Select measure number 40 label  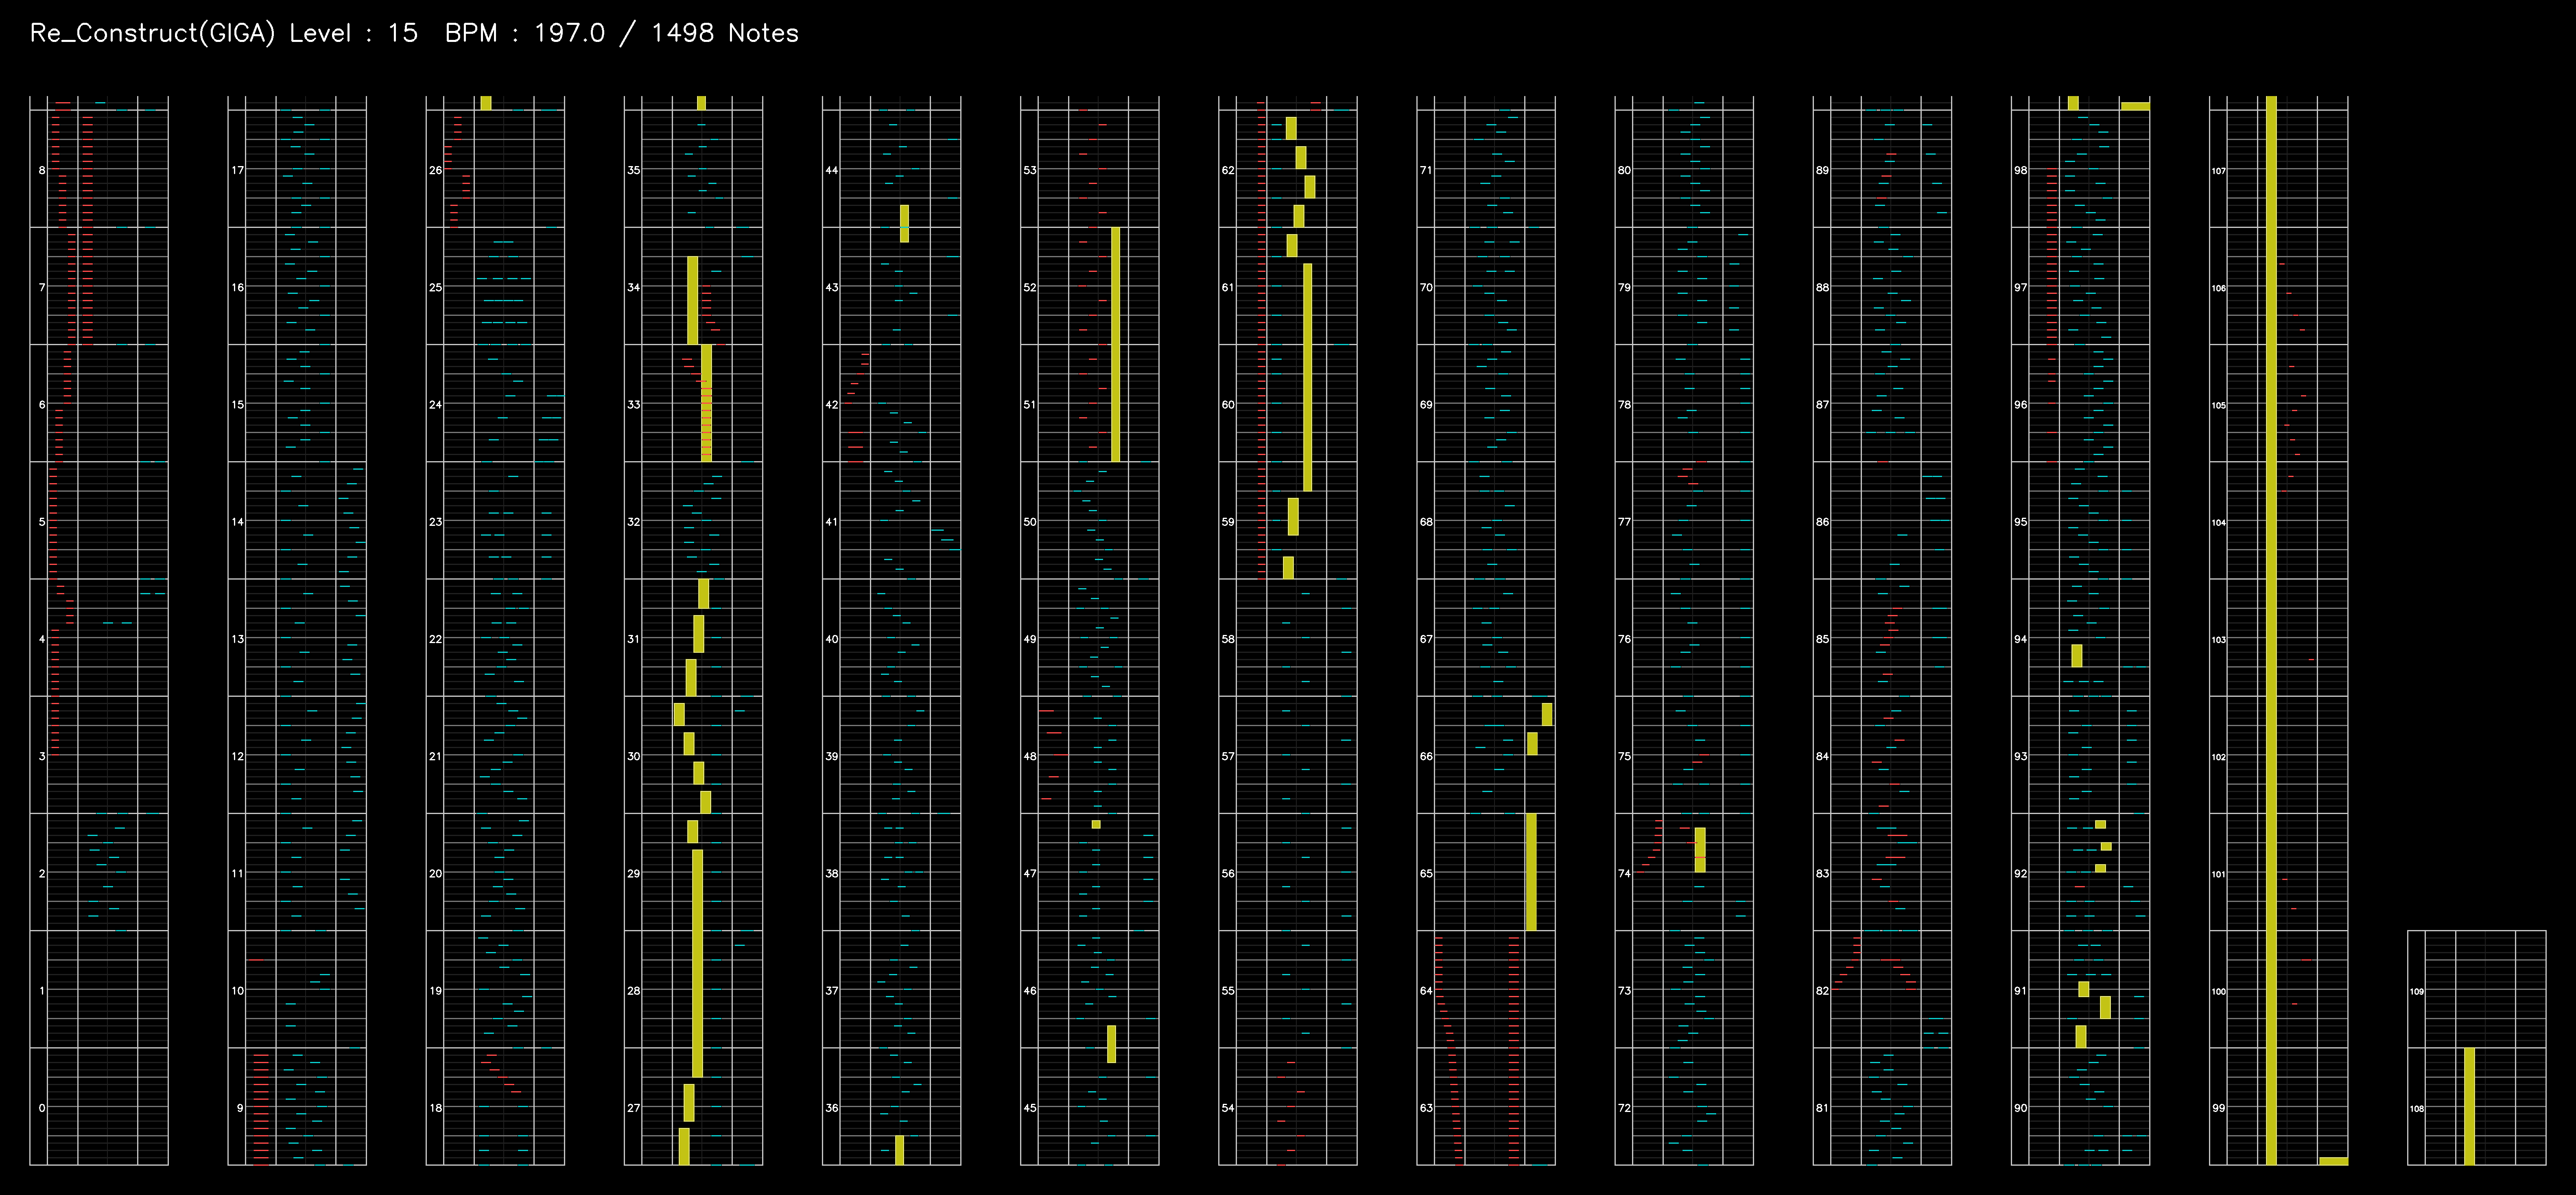tap(832, 638)
